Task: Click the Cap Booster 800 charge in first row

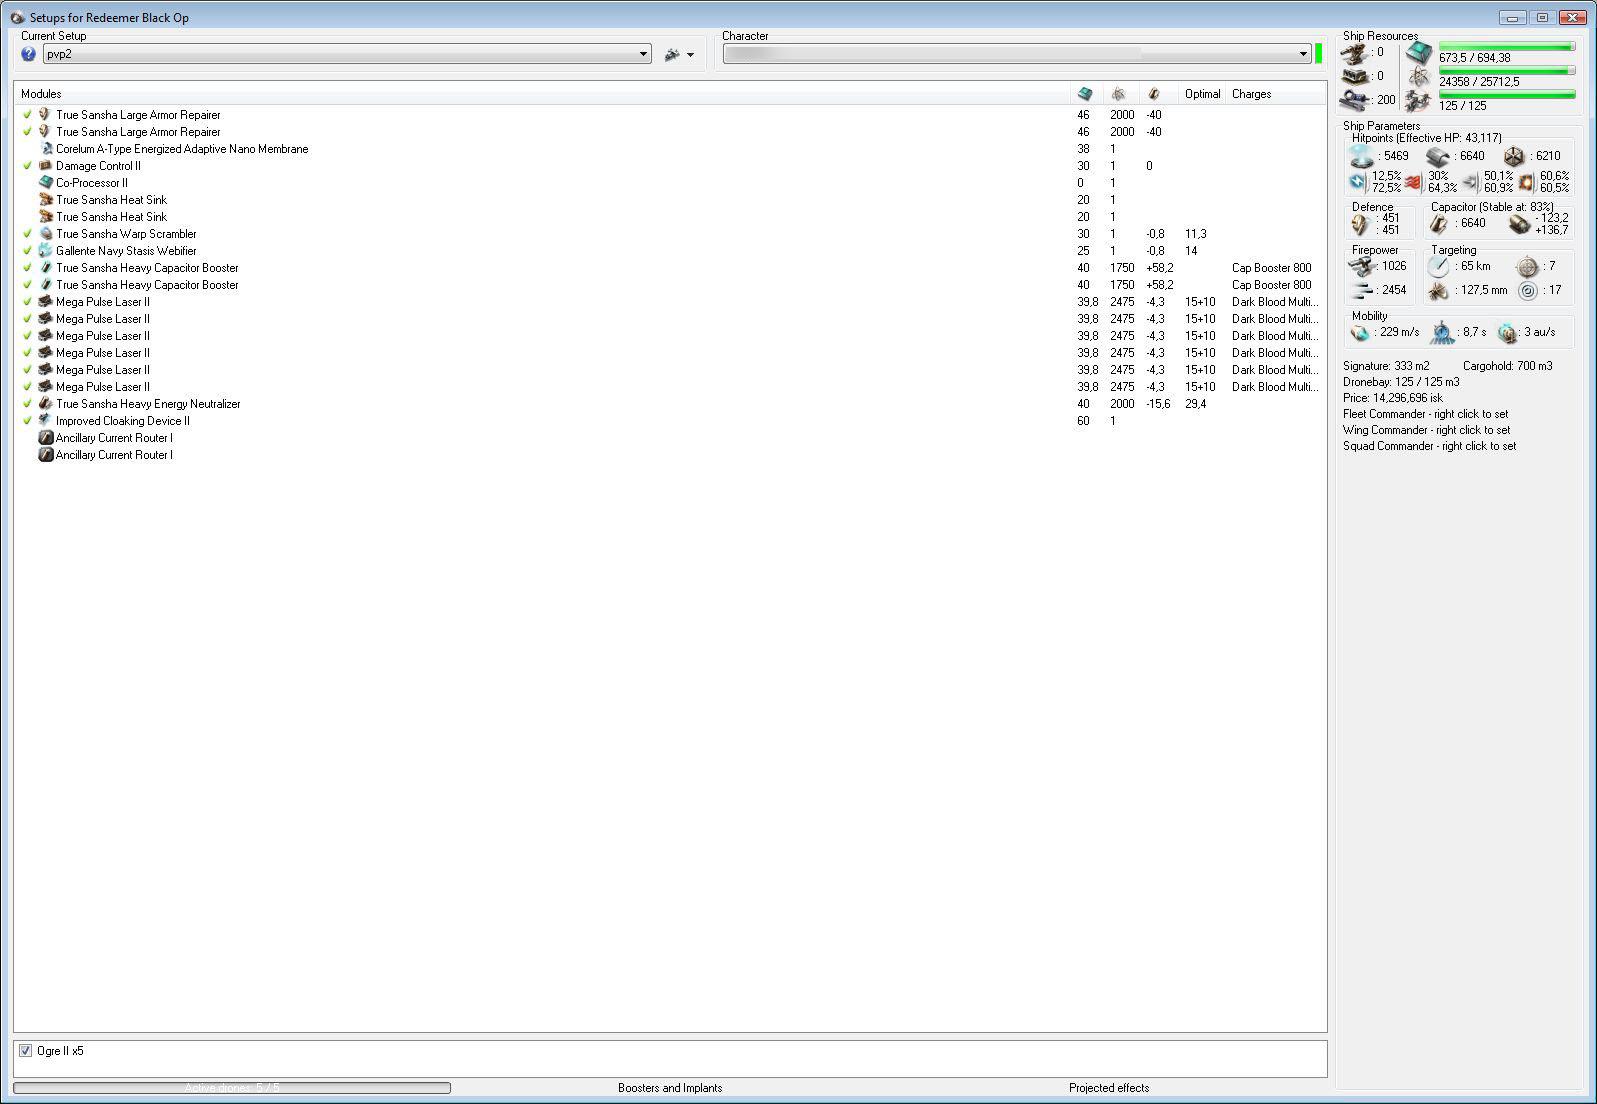Action: 1272,268
